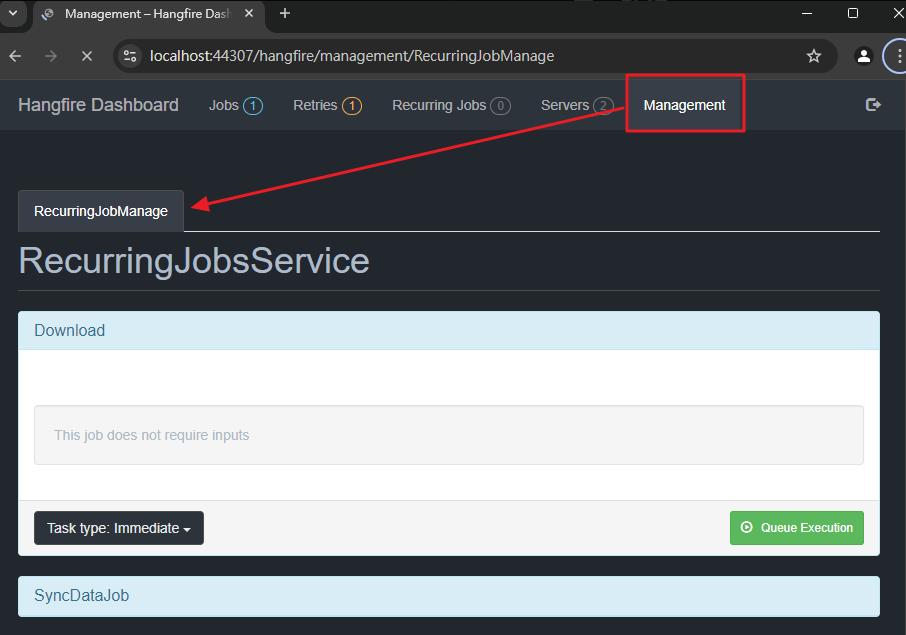This screenshot has height=635, width=906.
Task: Open the Chrome profile icon
Action: click(863, 56)
